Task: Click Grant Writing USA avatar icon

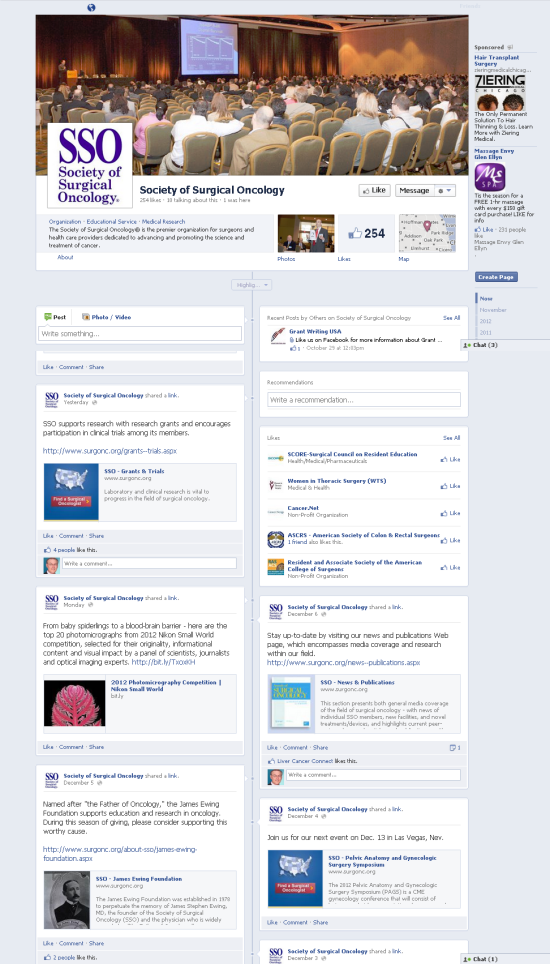Action: click(277, 336)
